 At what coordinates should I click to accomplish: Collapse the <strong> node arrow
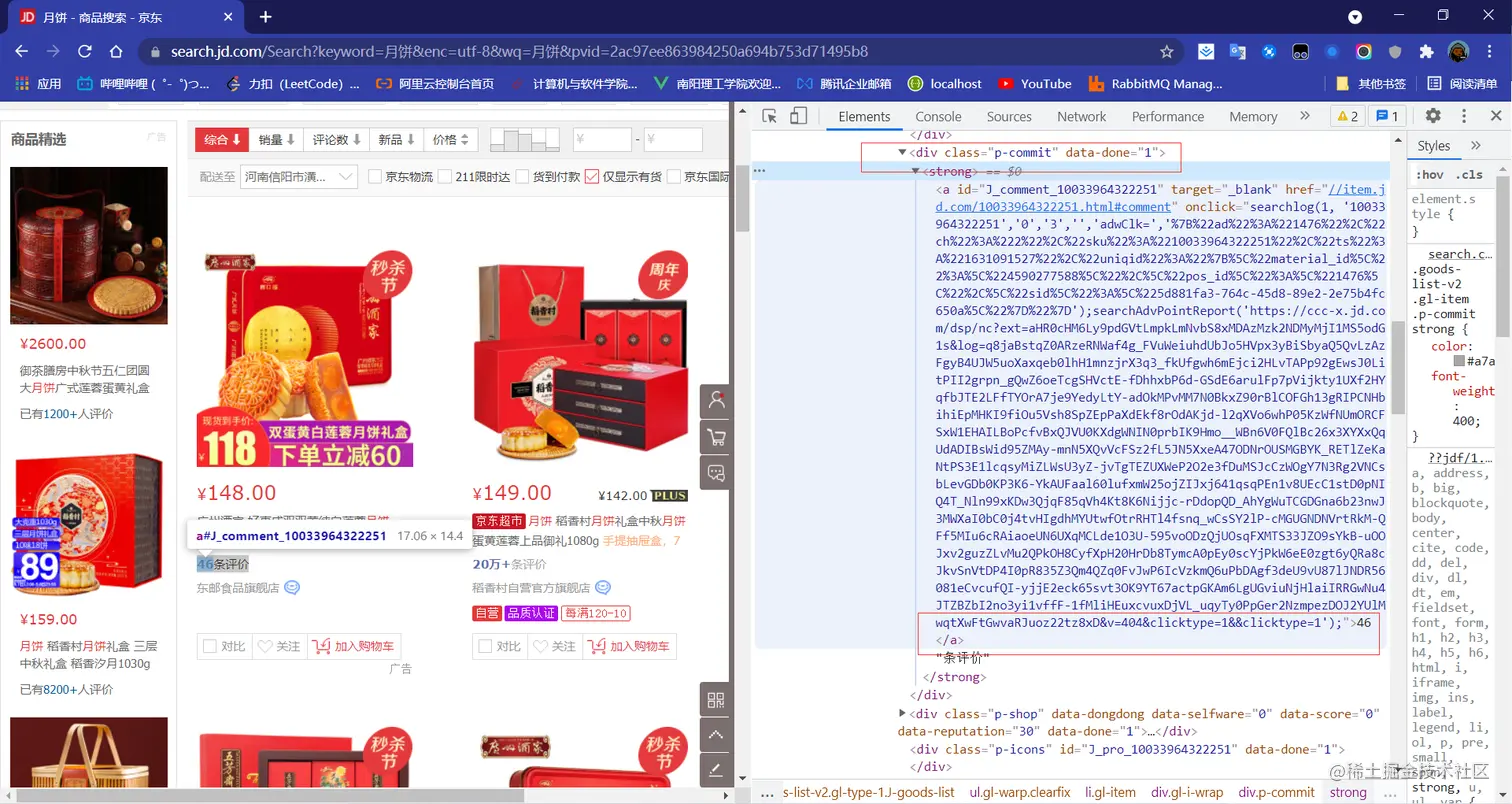[915, 172]
